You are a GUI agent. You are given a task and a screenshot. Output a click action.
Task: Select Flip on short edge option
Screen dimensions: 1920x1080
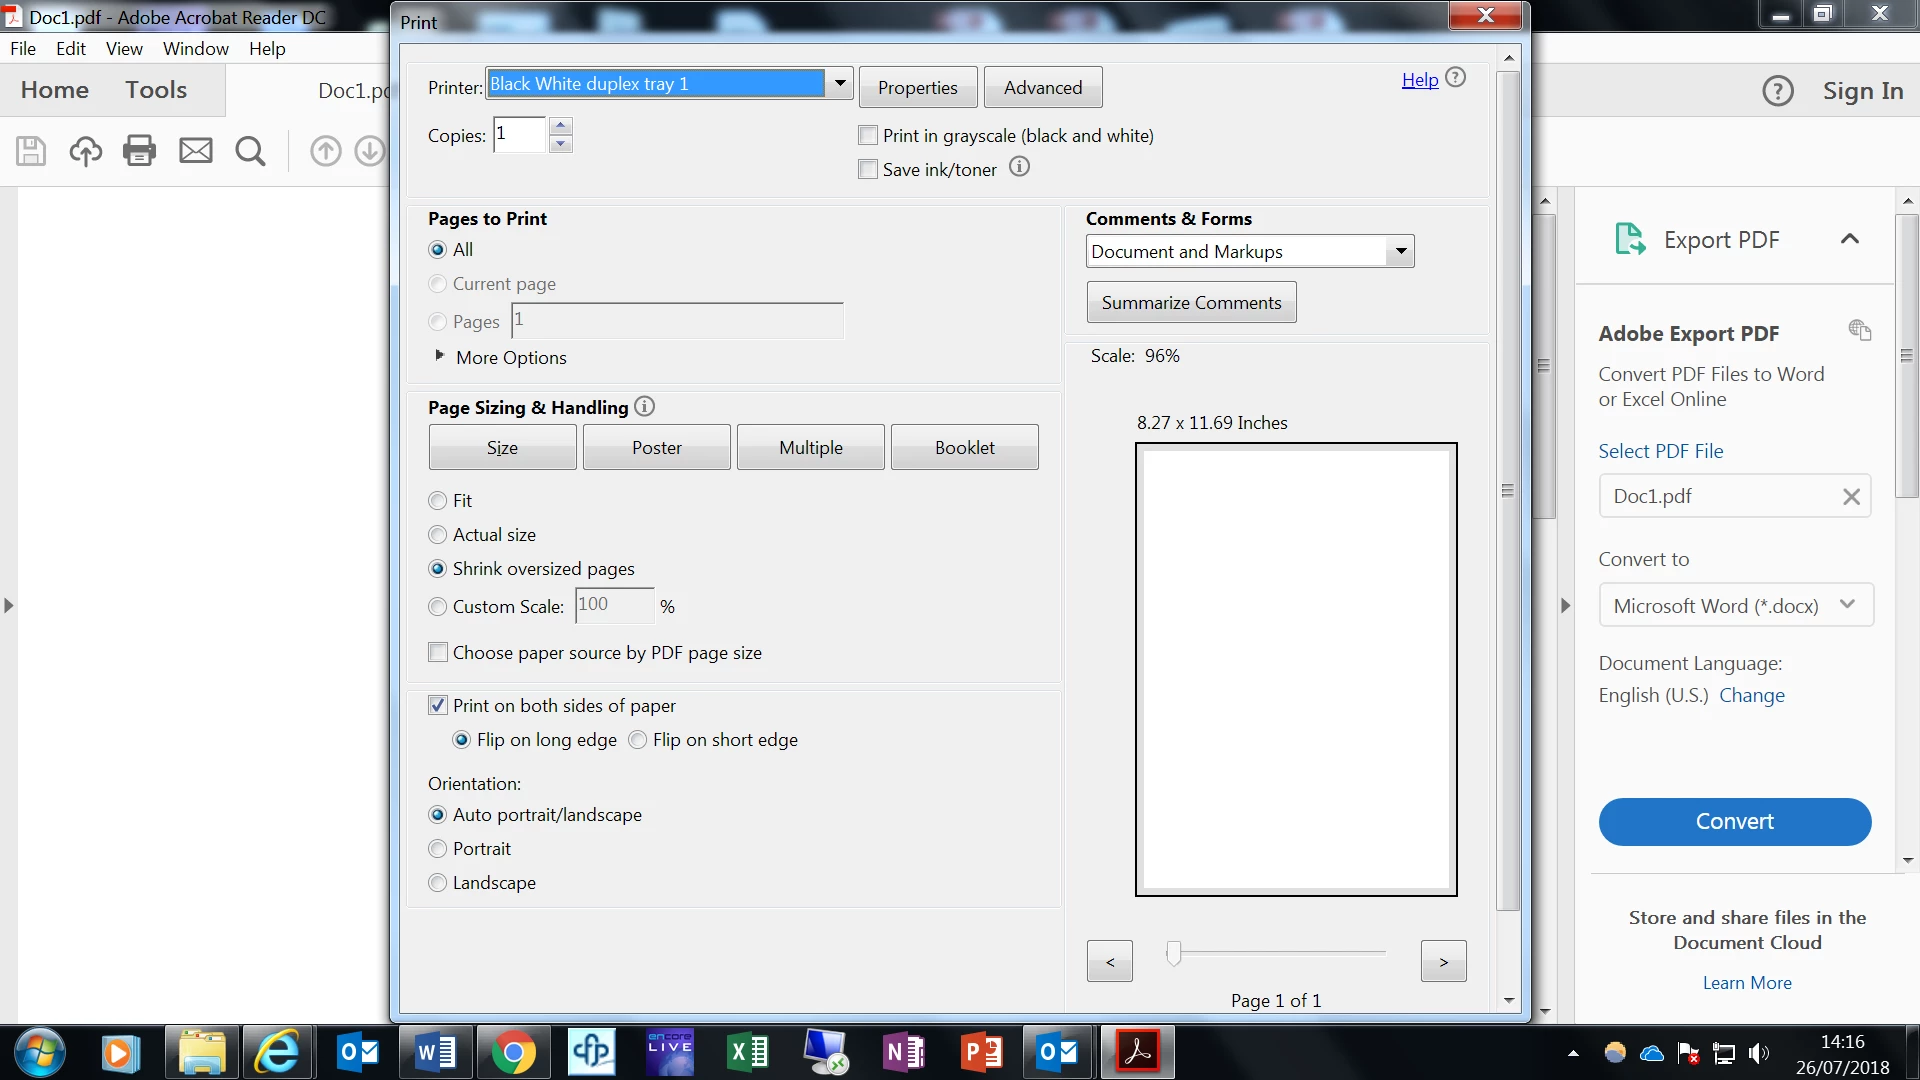(x=638, y=740)
